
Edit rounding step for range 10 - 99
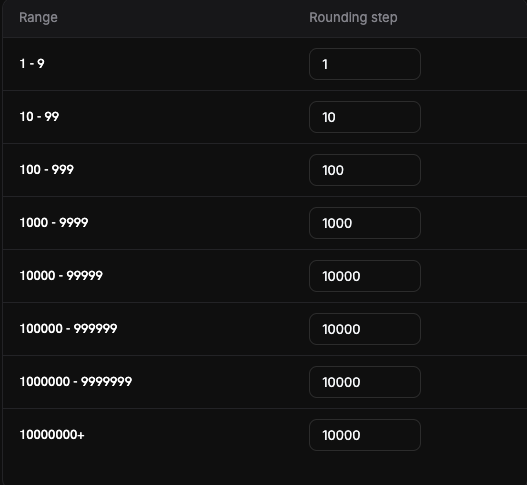pyautogui.click(x=365, y=117)
